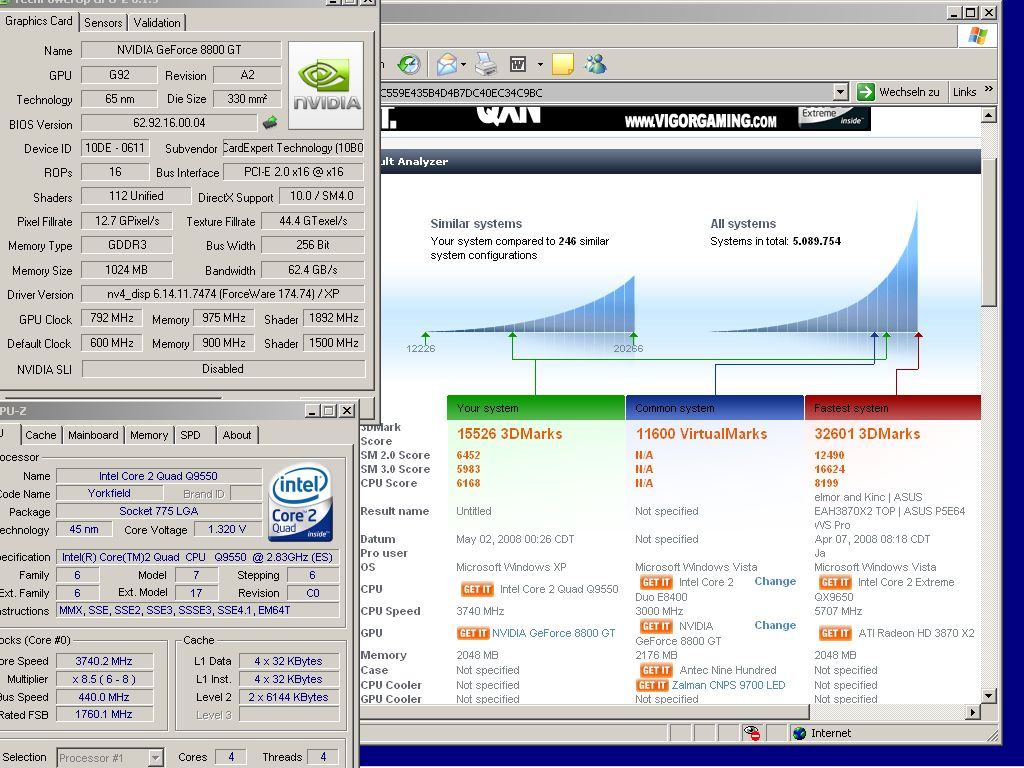The width and height of the screenshot is (1024, 768).
Task: Click GET IT badge for Intel Core 2 Quad Q9550
Action: (x=477, y=589)
